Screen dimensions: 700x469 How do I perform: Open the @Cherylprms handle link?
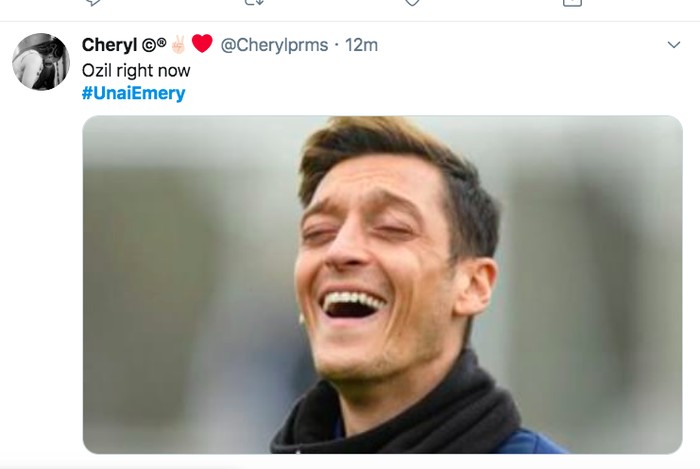tap(274, 45)
